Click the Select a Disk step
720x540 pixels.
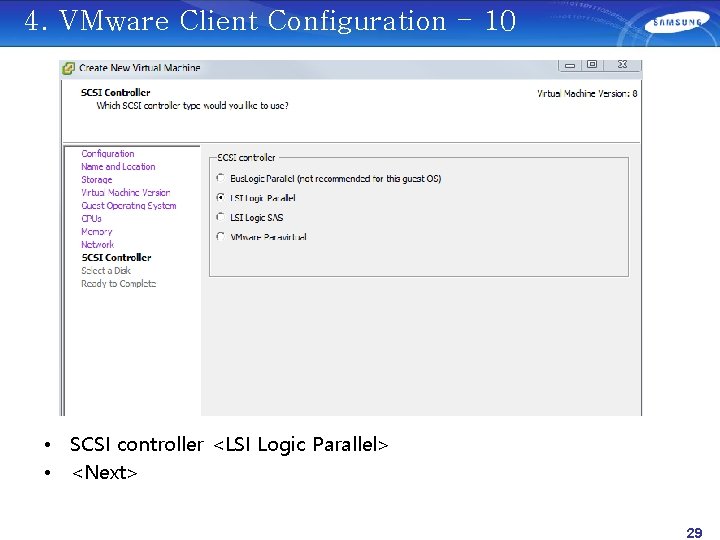coord(106,270)
